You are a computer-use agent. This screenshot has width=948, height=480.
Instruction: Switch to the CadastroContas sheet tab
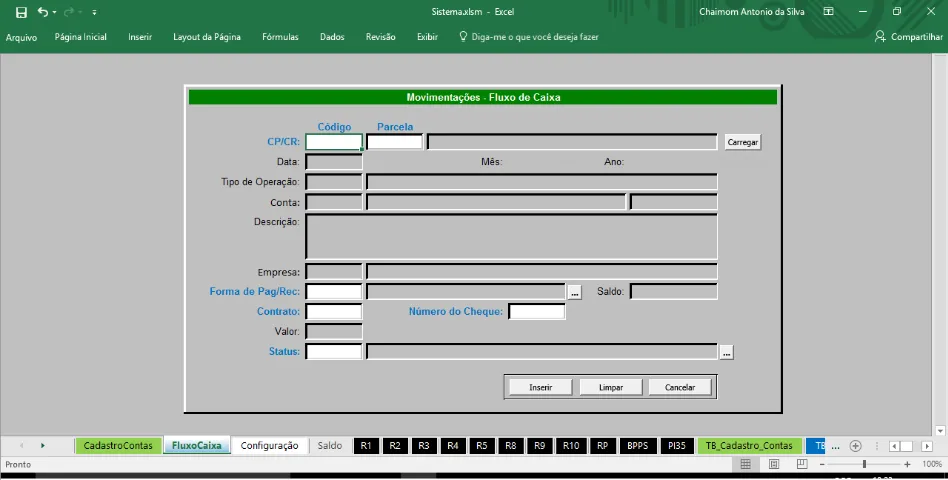click(118, 446)
